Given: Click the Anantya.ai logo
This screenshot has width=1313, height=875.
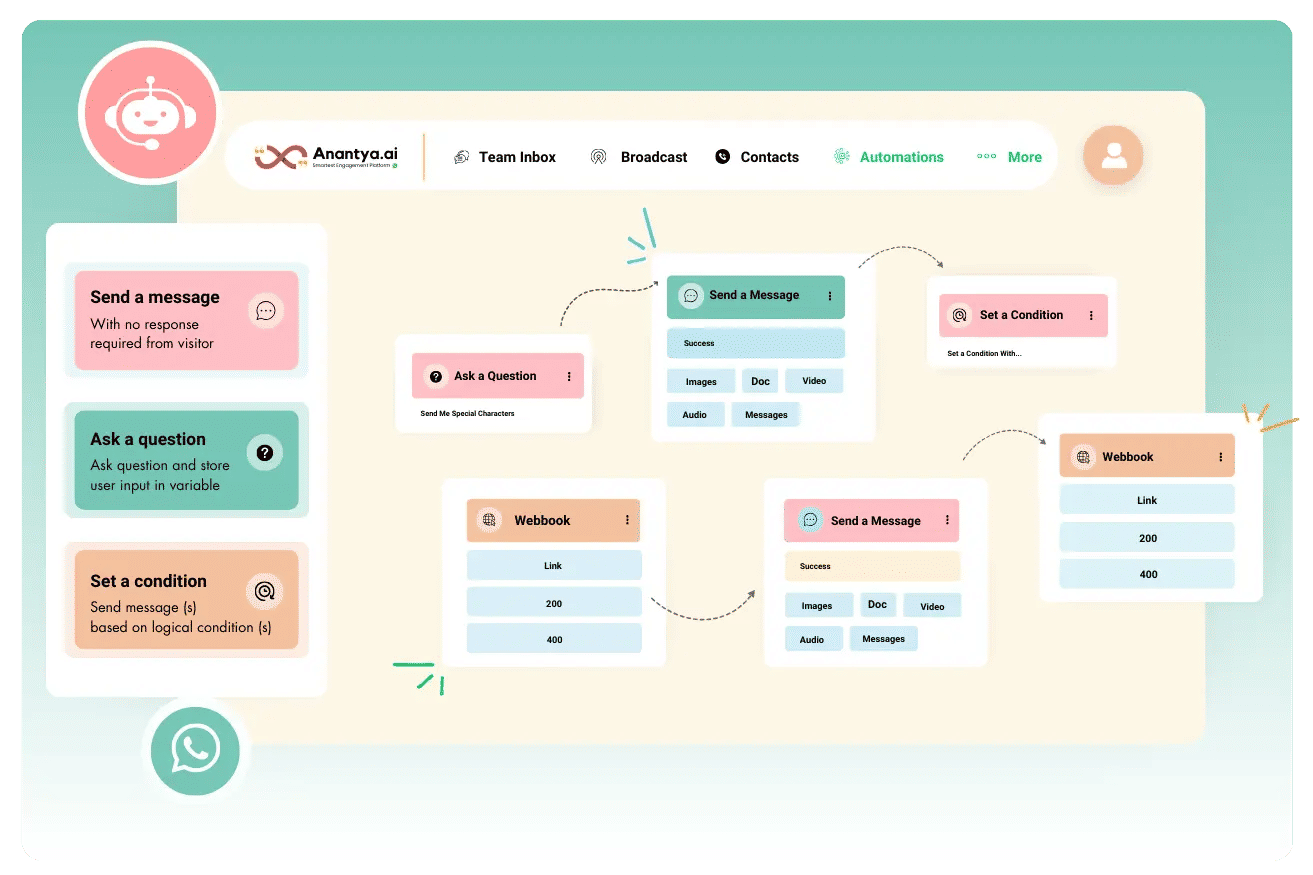Looking at the screenshot, I should click(x=327, y=156).
